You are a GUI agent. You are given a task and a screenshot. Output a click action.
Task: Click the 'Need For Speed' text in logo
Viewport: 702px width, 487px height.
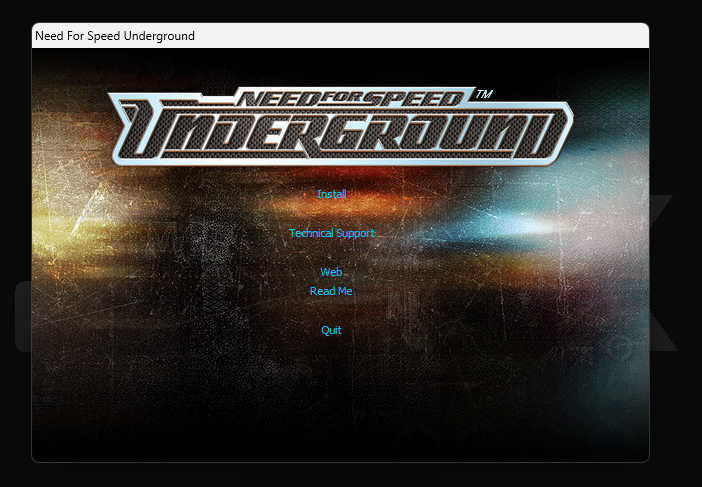pyautogui.click(x=350, y=98)
